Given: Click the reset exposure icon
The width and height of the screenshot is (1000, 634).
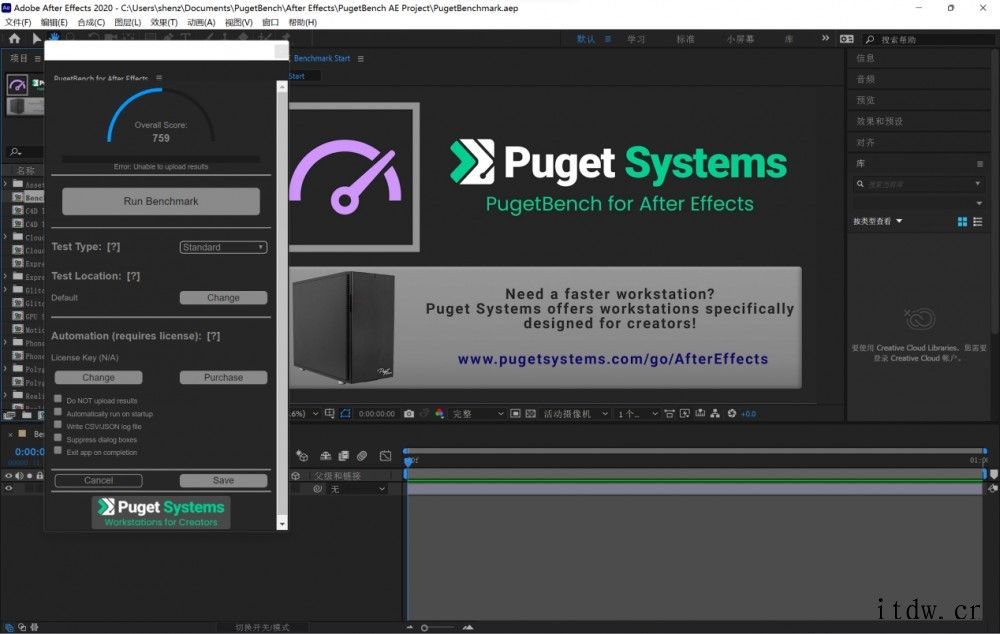Looking at the screenshot, I should (732, 414).
